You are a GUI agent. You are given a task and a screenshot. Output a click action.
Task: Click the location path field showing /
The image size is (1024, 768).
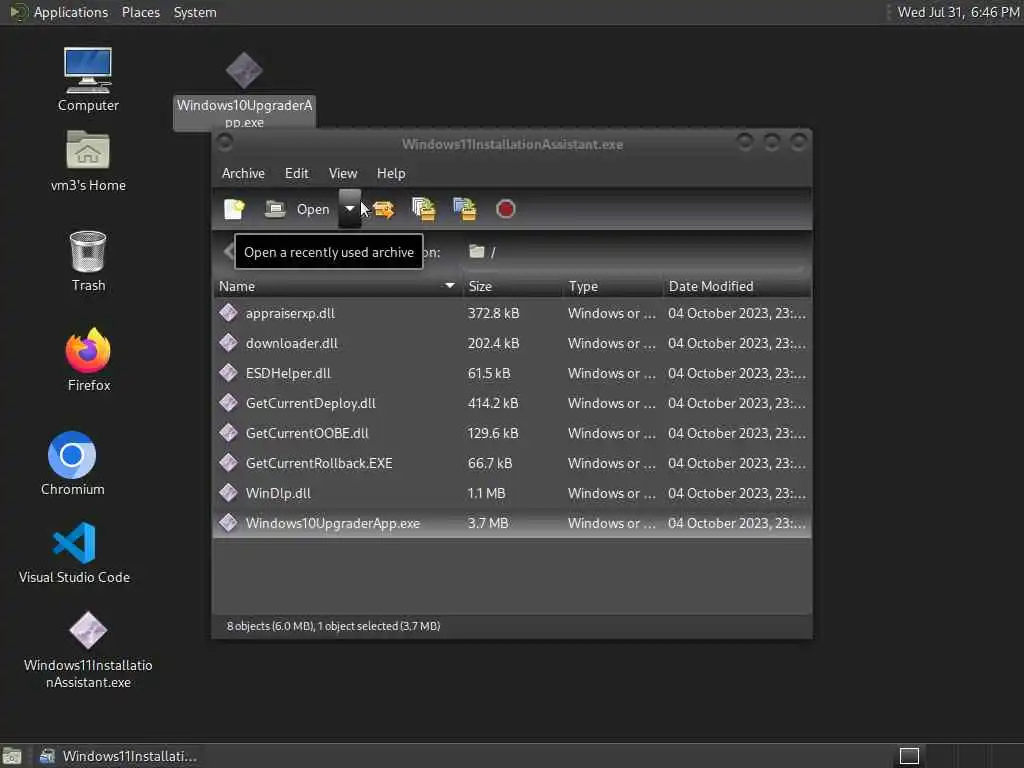pyautogui.click(x=633, y=252)
